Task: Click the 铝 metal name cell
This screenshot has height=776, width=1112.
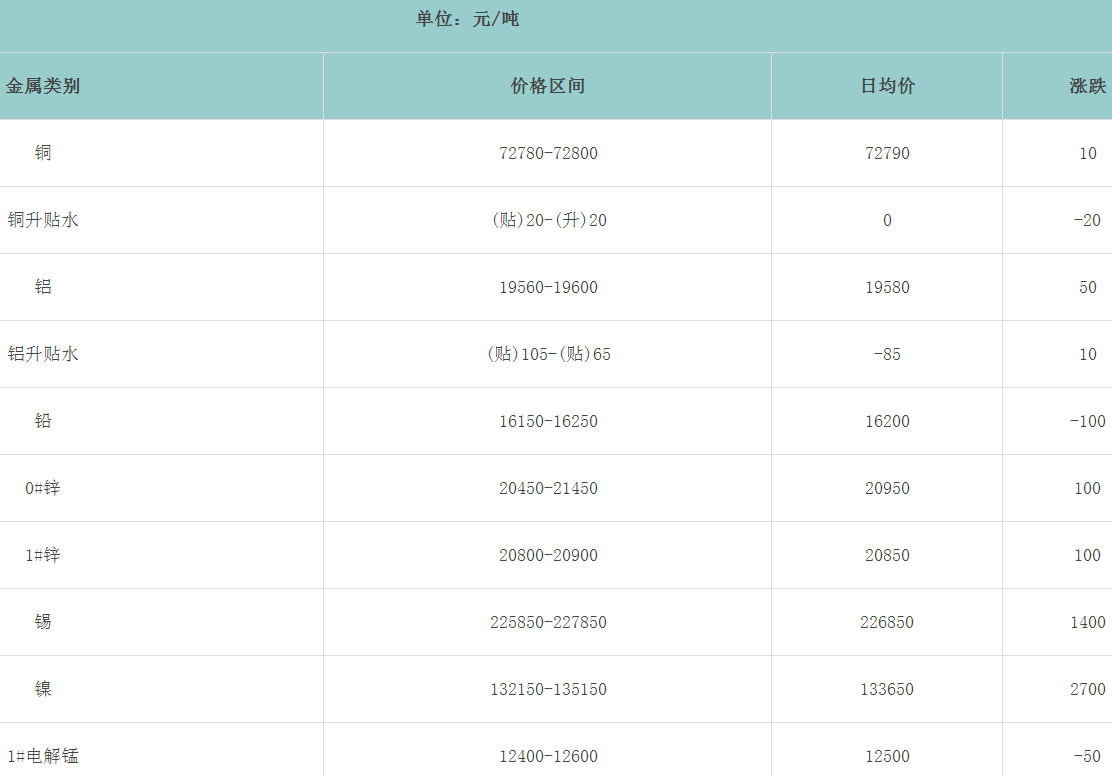Action: (43, 287)
